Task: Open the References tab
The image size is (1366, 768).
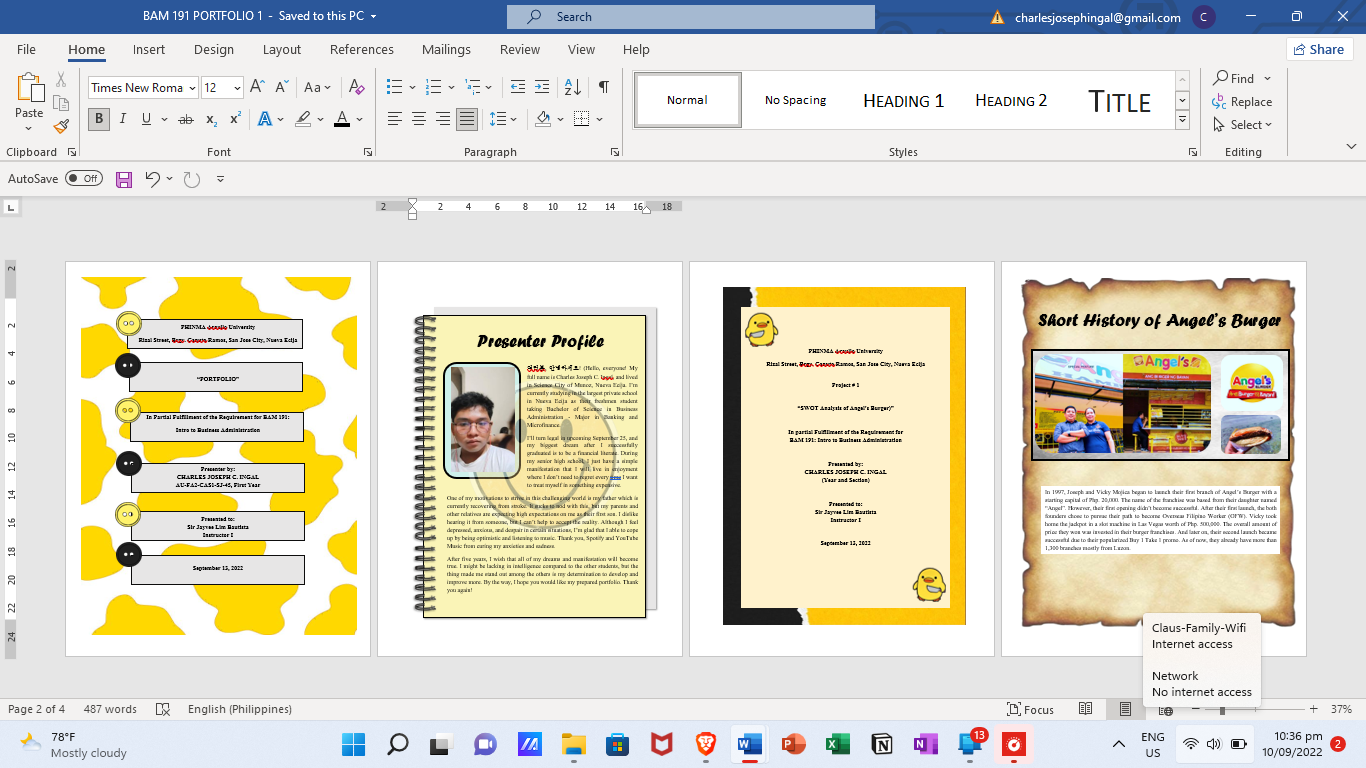Action: (362, 49)
